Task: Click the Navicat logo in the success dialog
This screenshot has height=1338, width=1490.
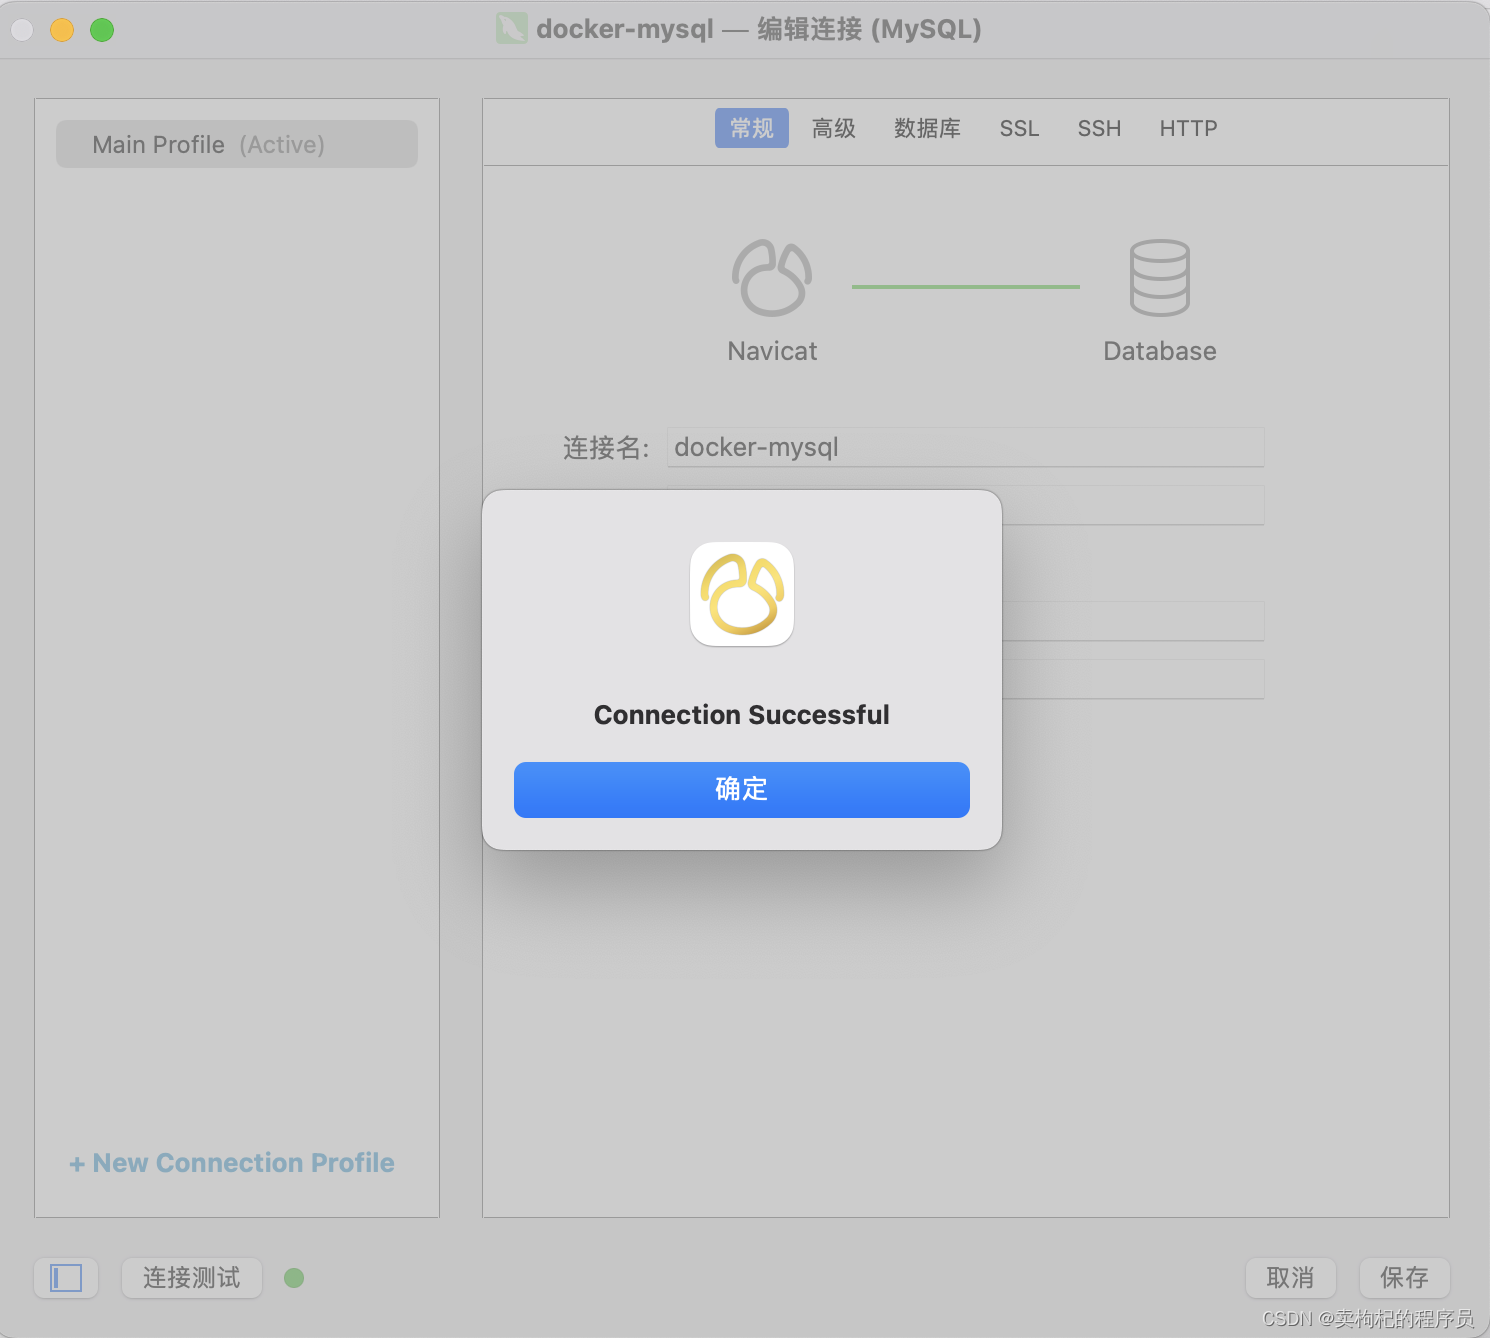Action: click(x=742, y=594)
